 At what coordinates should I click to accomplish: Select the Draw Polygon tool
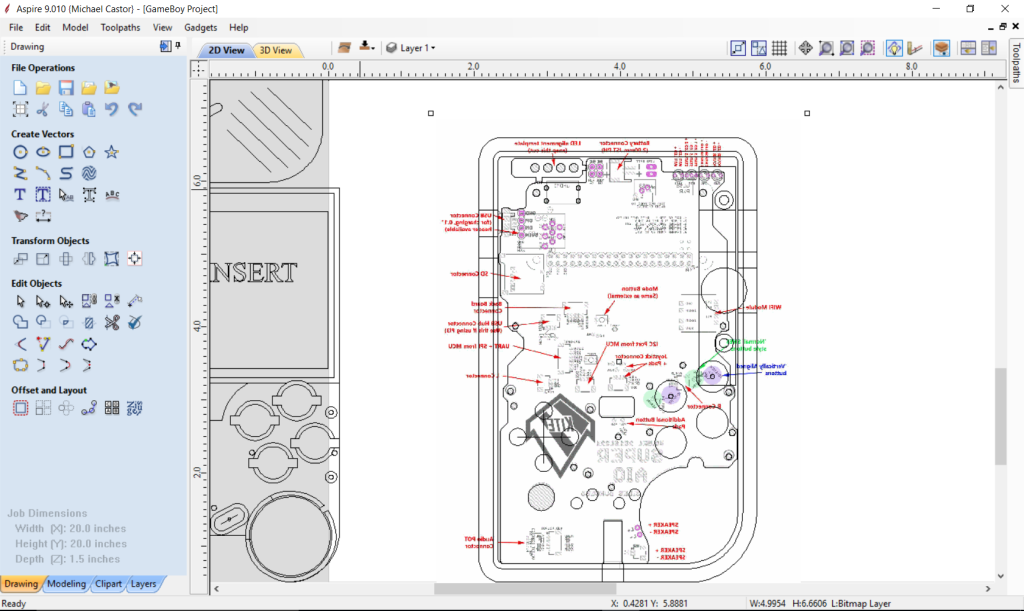point(89,152)
